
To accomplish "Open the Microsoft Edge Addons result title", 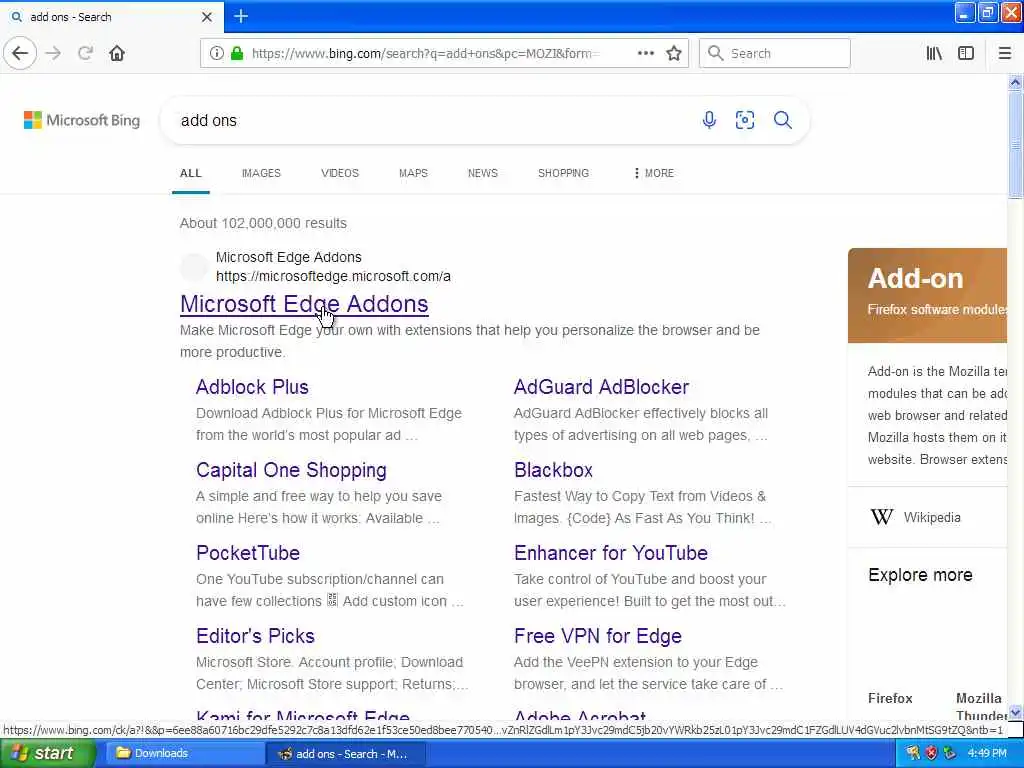I will pos(304,304).
